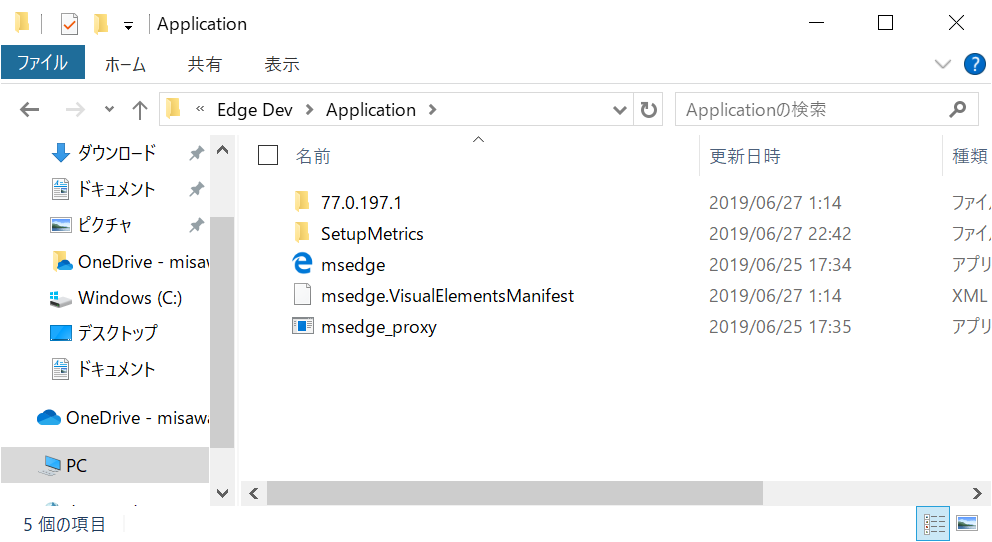The image size is (992, 542).
Task: Go up one folder level arrow
Action: pos(140,110)
